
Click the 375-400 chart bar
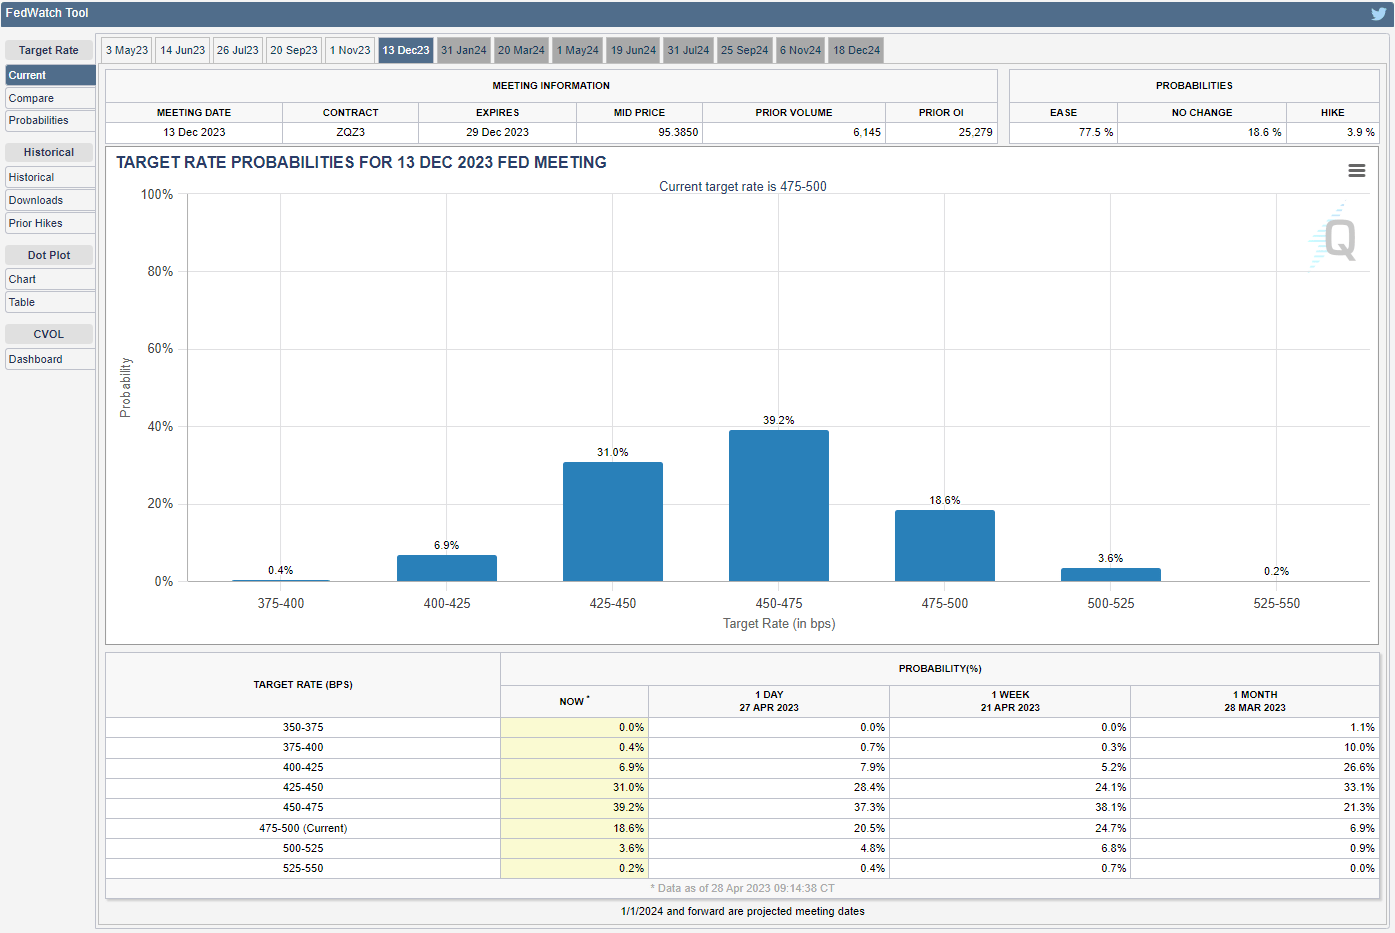pos(281,580)
